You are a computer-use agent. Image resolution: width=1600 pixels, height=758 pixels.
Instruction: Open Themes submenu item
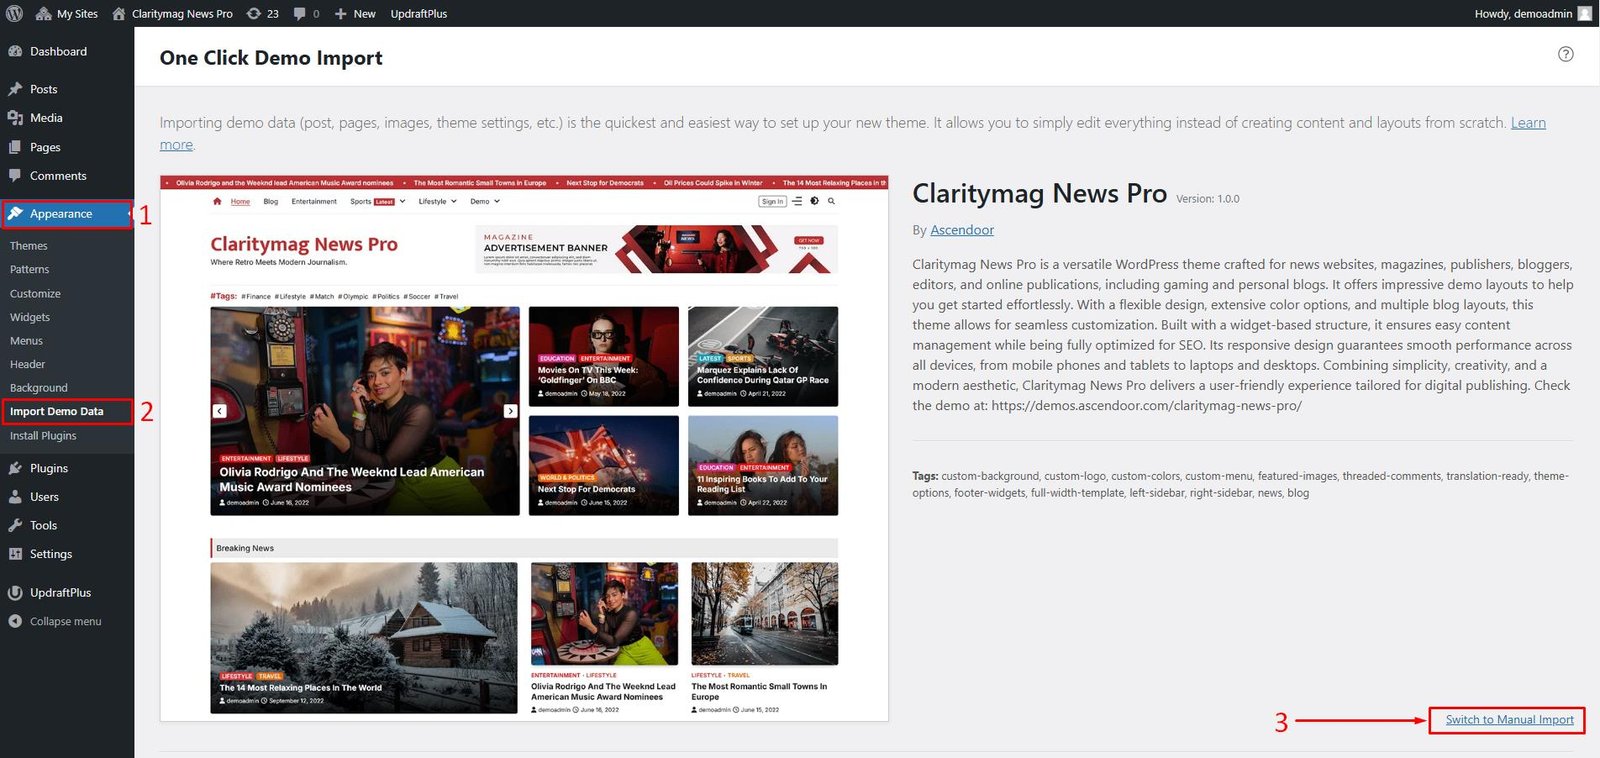[29, 246]
